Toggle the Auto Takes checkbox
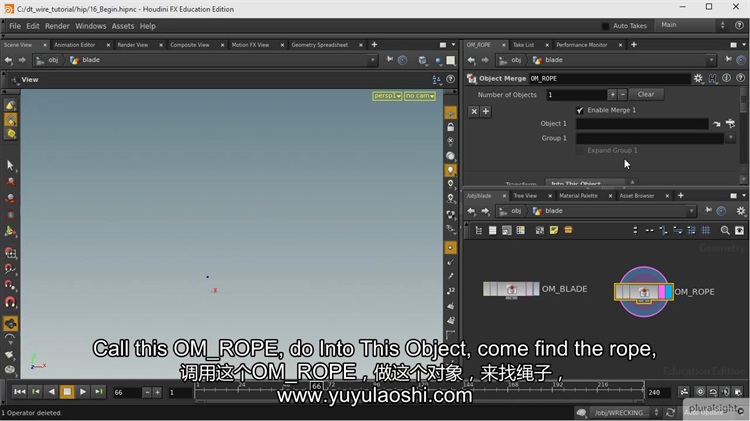The height and width of the screenshot is (421, 750). coord(605,26)
